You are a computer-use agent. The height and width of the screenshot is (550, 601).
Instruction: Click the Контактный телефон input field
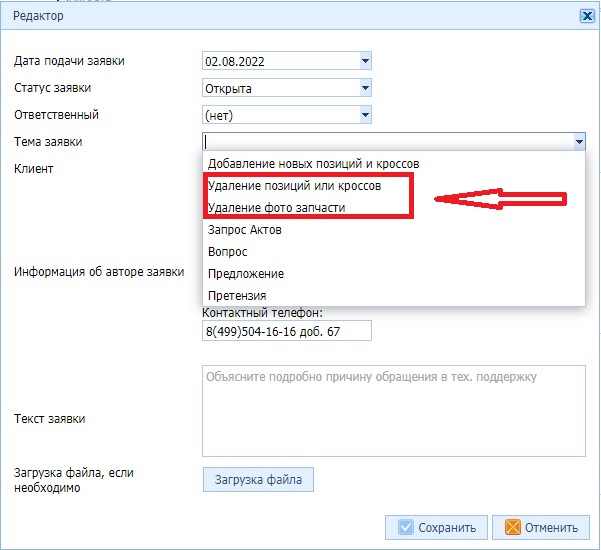pyautogui.click(x=286, y=331)
